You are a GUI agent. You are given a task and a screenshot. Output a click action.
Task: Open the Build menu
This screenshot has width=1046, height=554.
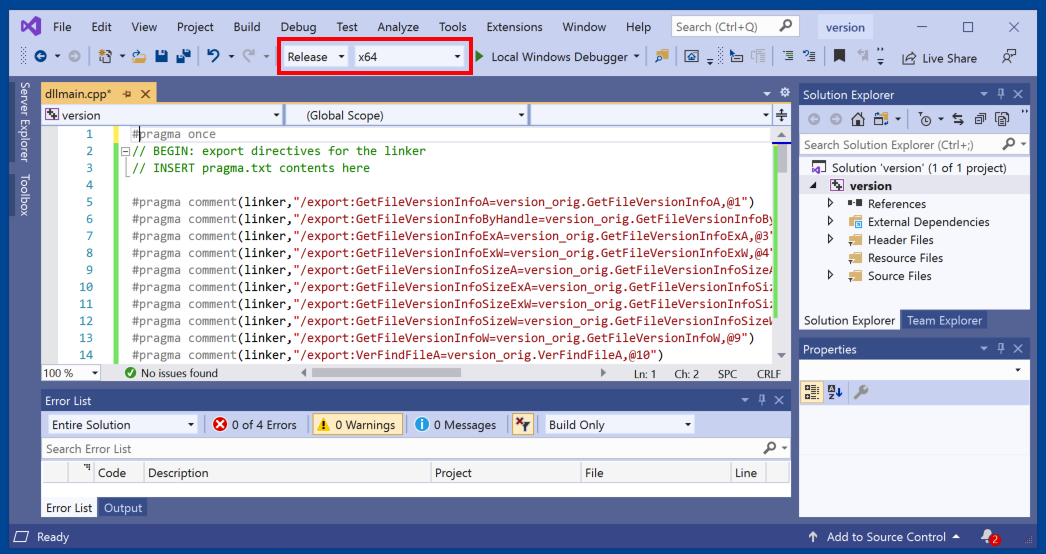246,27
